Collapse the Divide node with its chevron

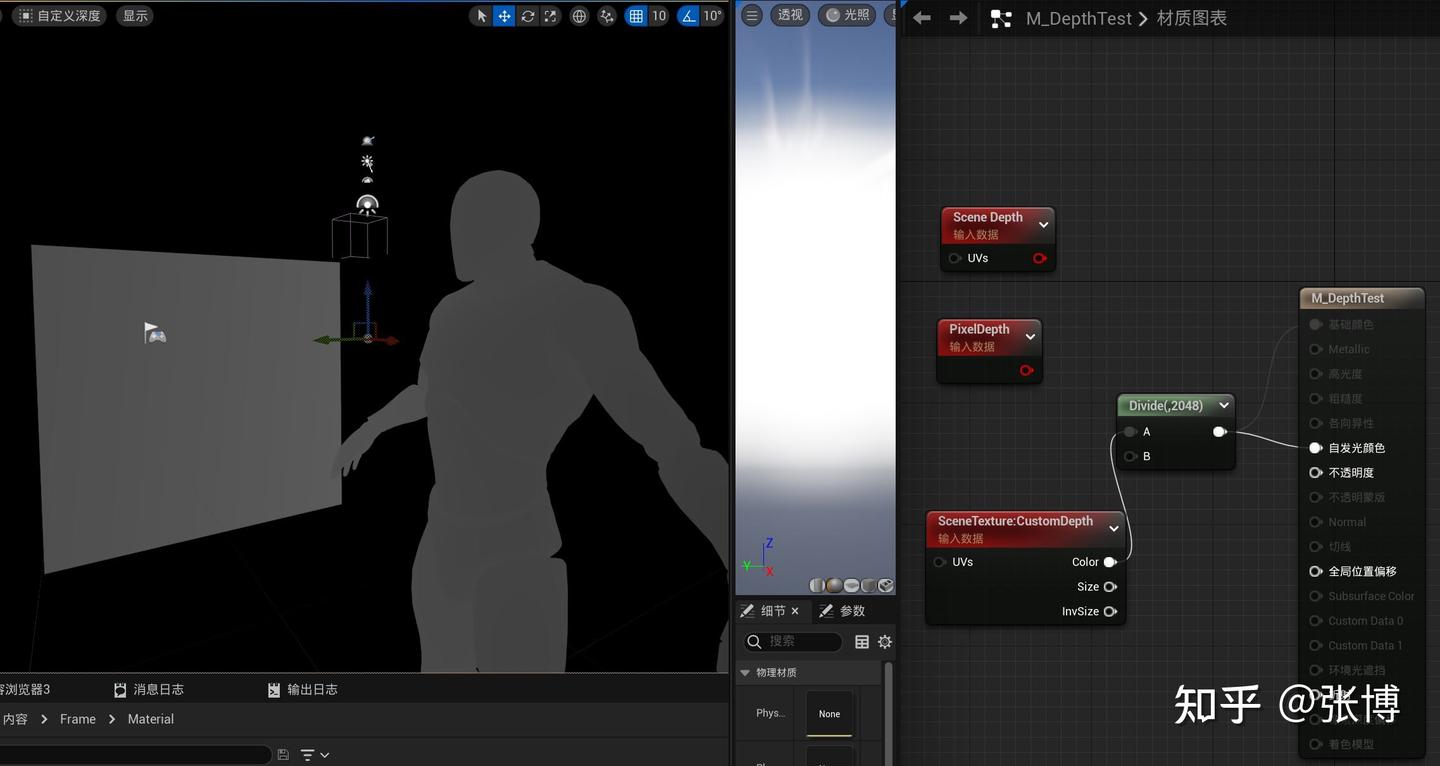point(1223,405)
